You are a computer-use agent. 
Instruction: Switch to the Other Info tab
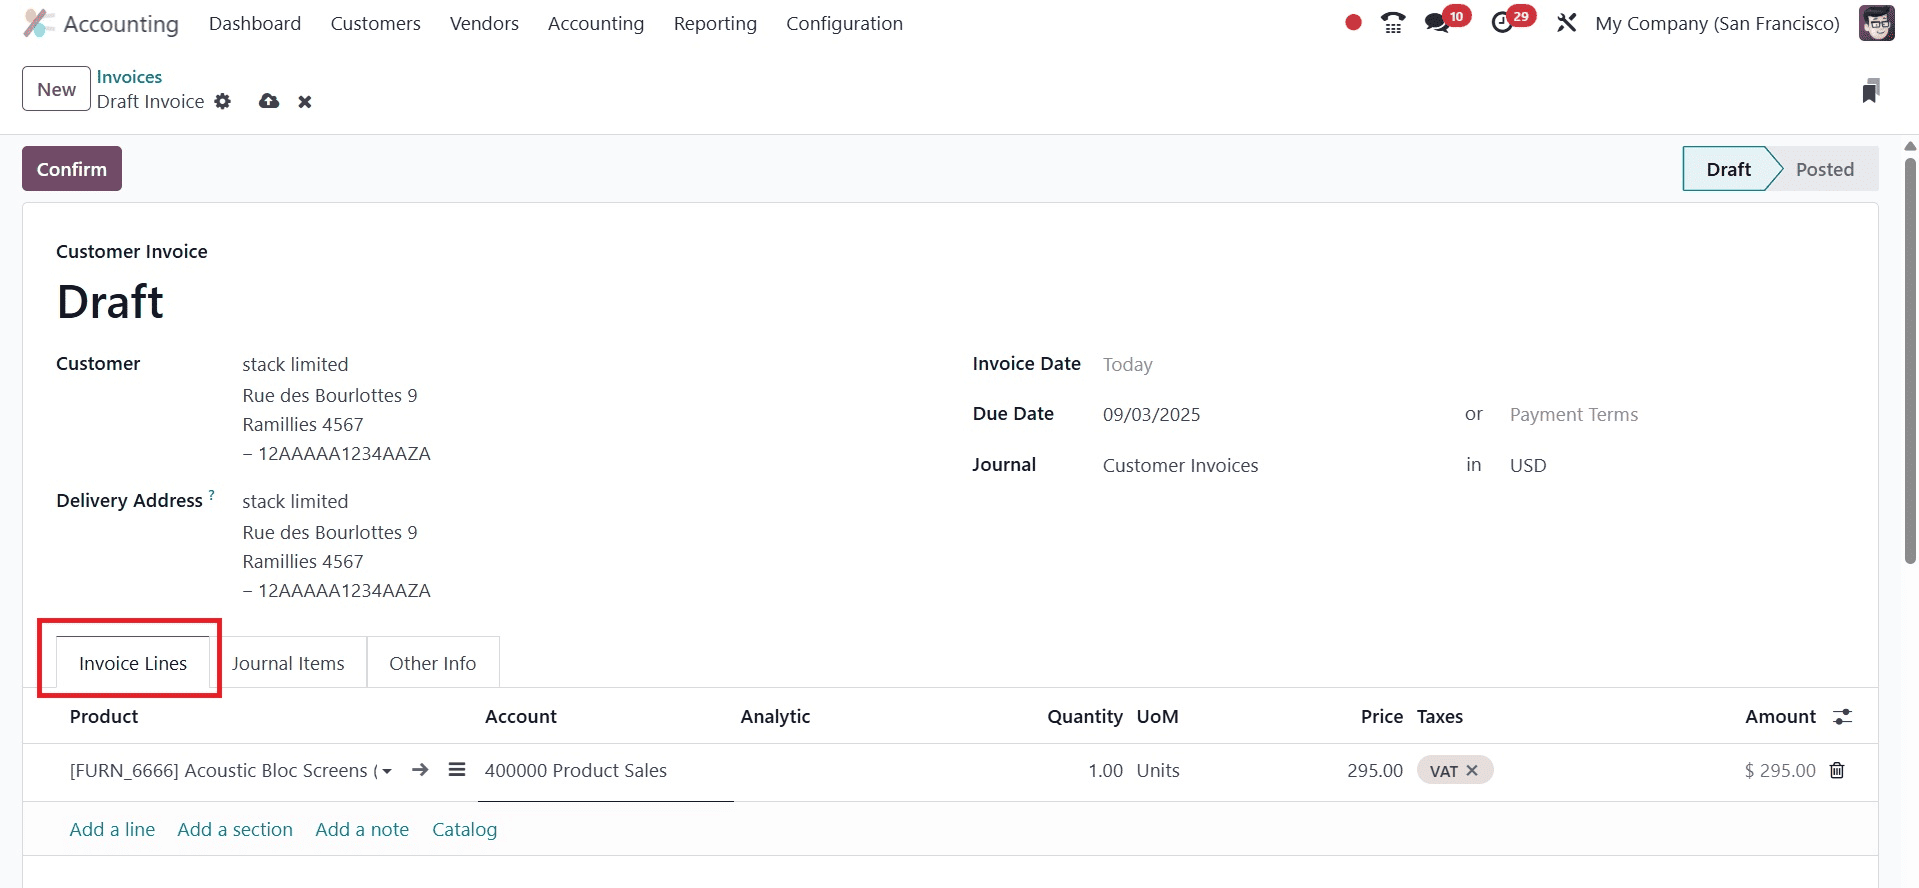pyautogui.click(x=432, y=664)
